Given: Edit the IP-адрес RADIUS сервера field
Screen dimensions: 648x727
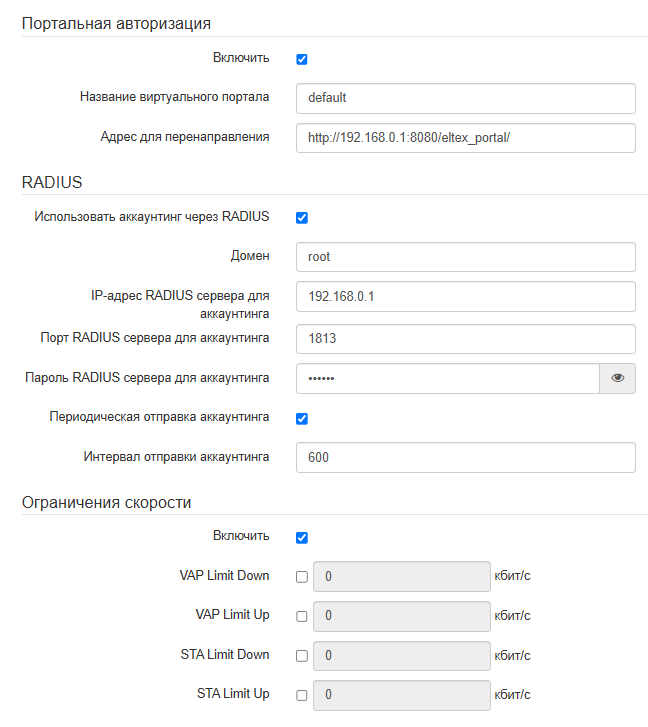Looking at the screenshot, I should coord(466,297).
